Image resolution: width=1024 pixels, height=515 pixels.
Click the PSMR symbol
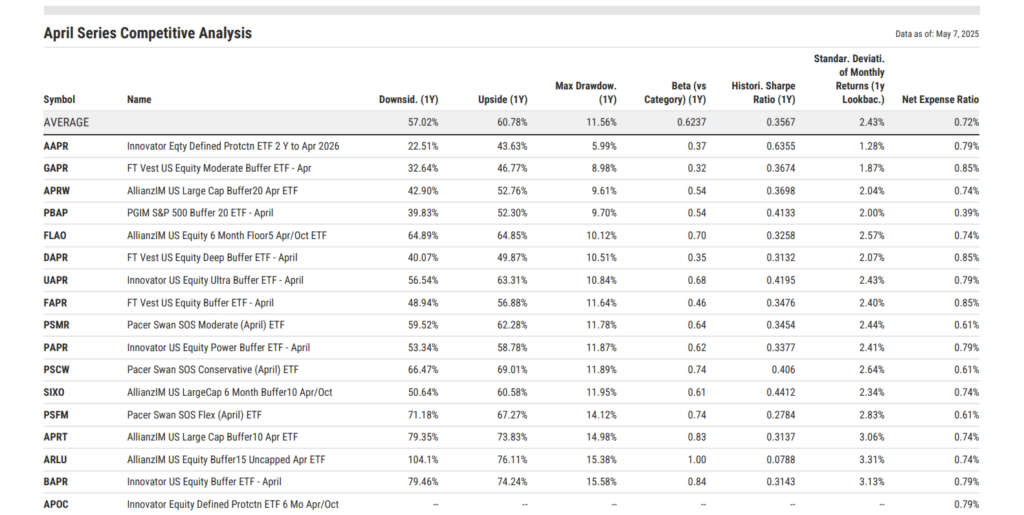click(56, 325)
